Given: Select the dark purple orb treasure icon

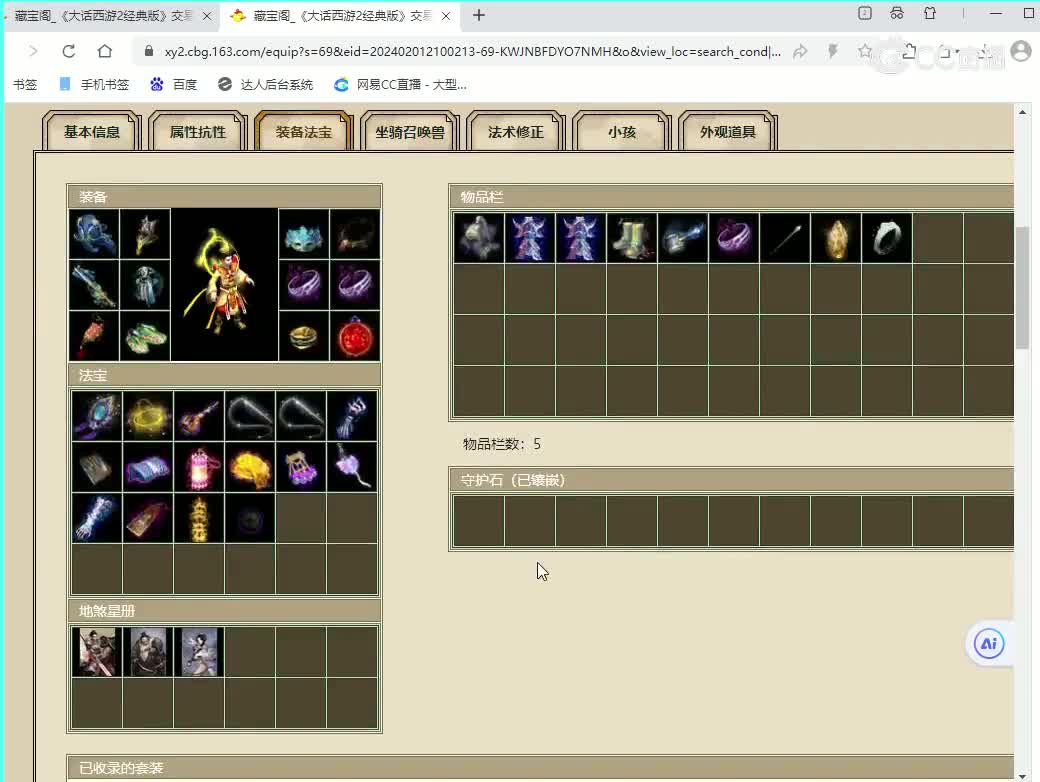Looking at the screenshot, I should (250, 518).
